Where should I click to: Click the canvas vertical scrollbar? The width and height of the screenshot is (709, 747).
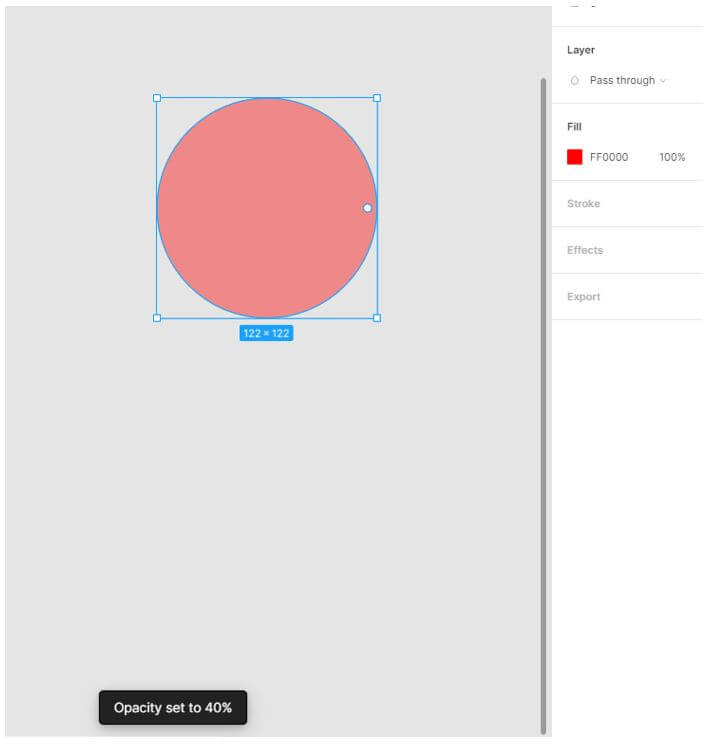(543, 406)
